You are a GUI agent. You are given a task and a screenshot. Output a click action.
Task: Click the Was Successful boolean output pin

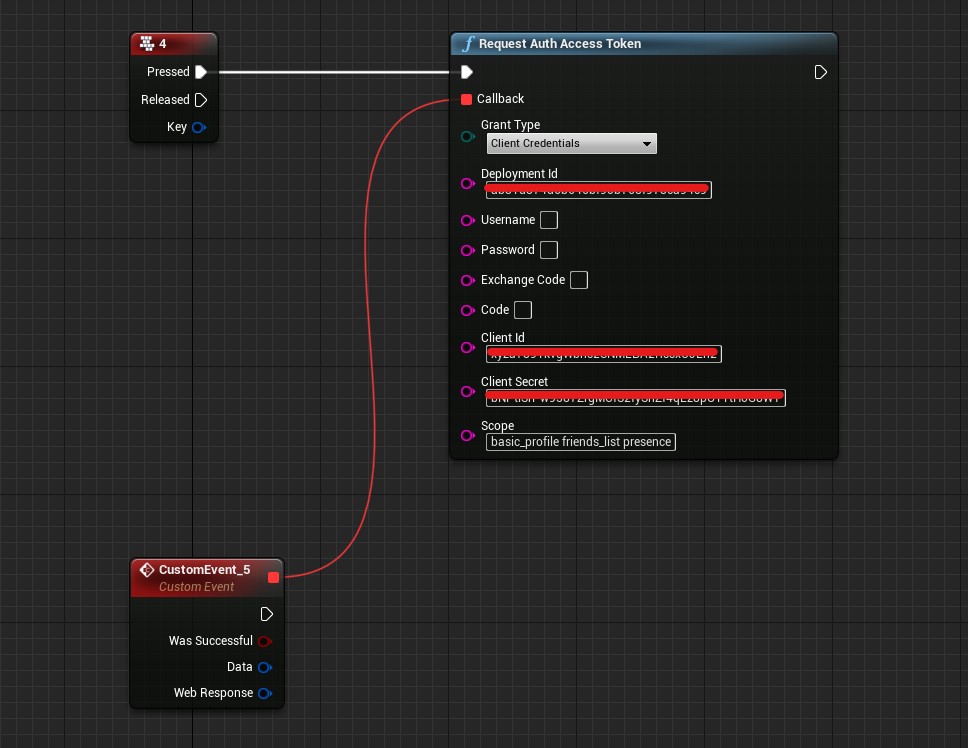point(265,641)
